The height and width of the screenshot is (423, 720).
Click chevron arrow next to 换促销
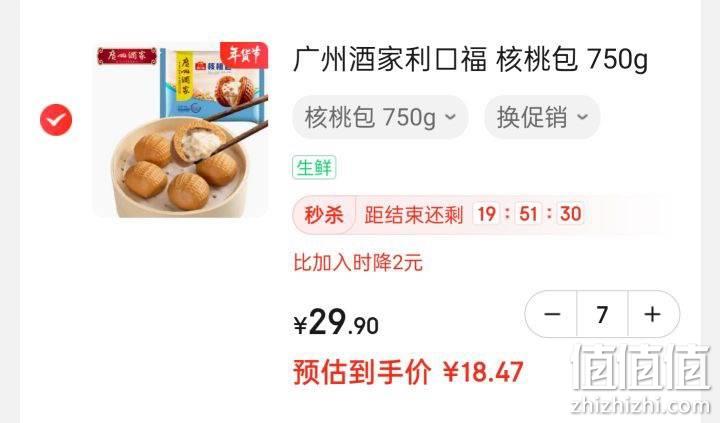(582, 117)
